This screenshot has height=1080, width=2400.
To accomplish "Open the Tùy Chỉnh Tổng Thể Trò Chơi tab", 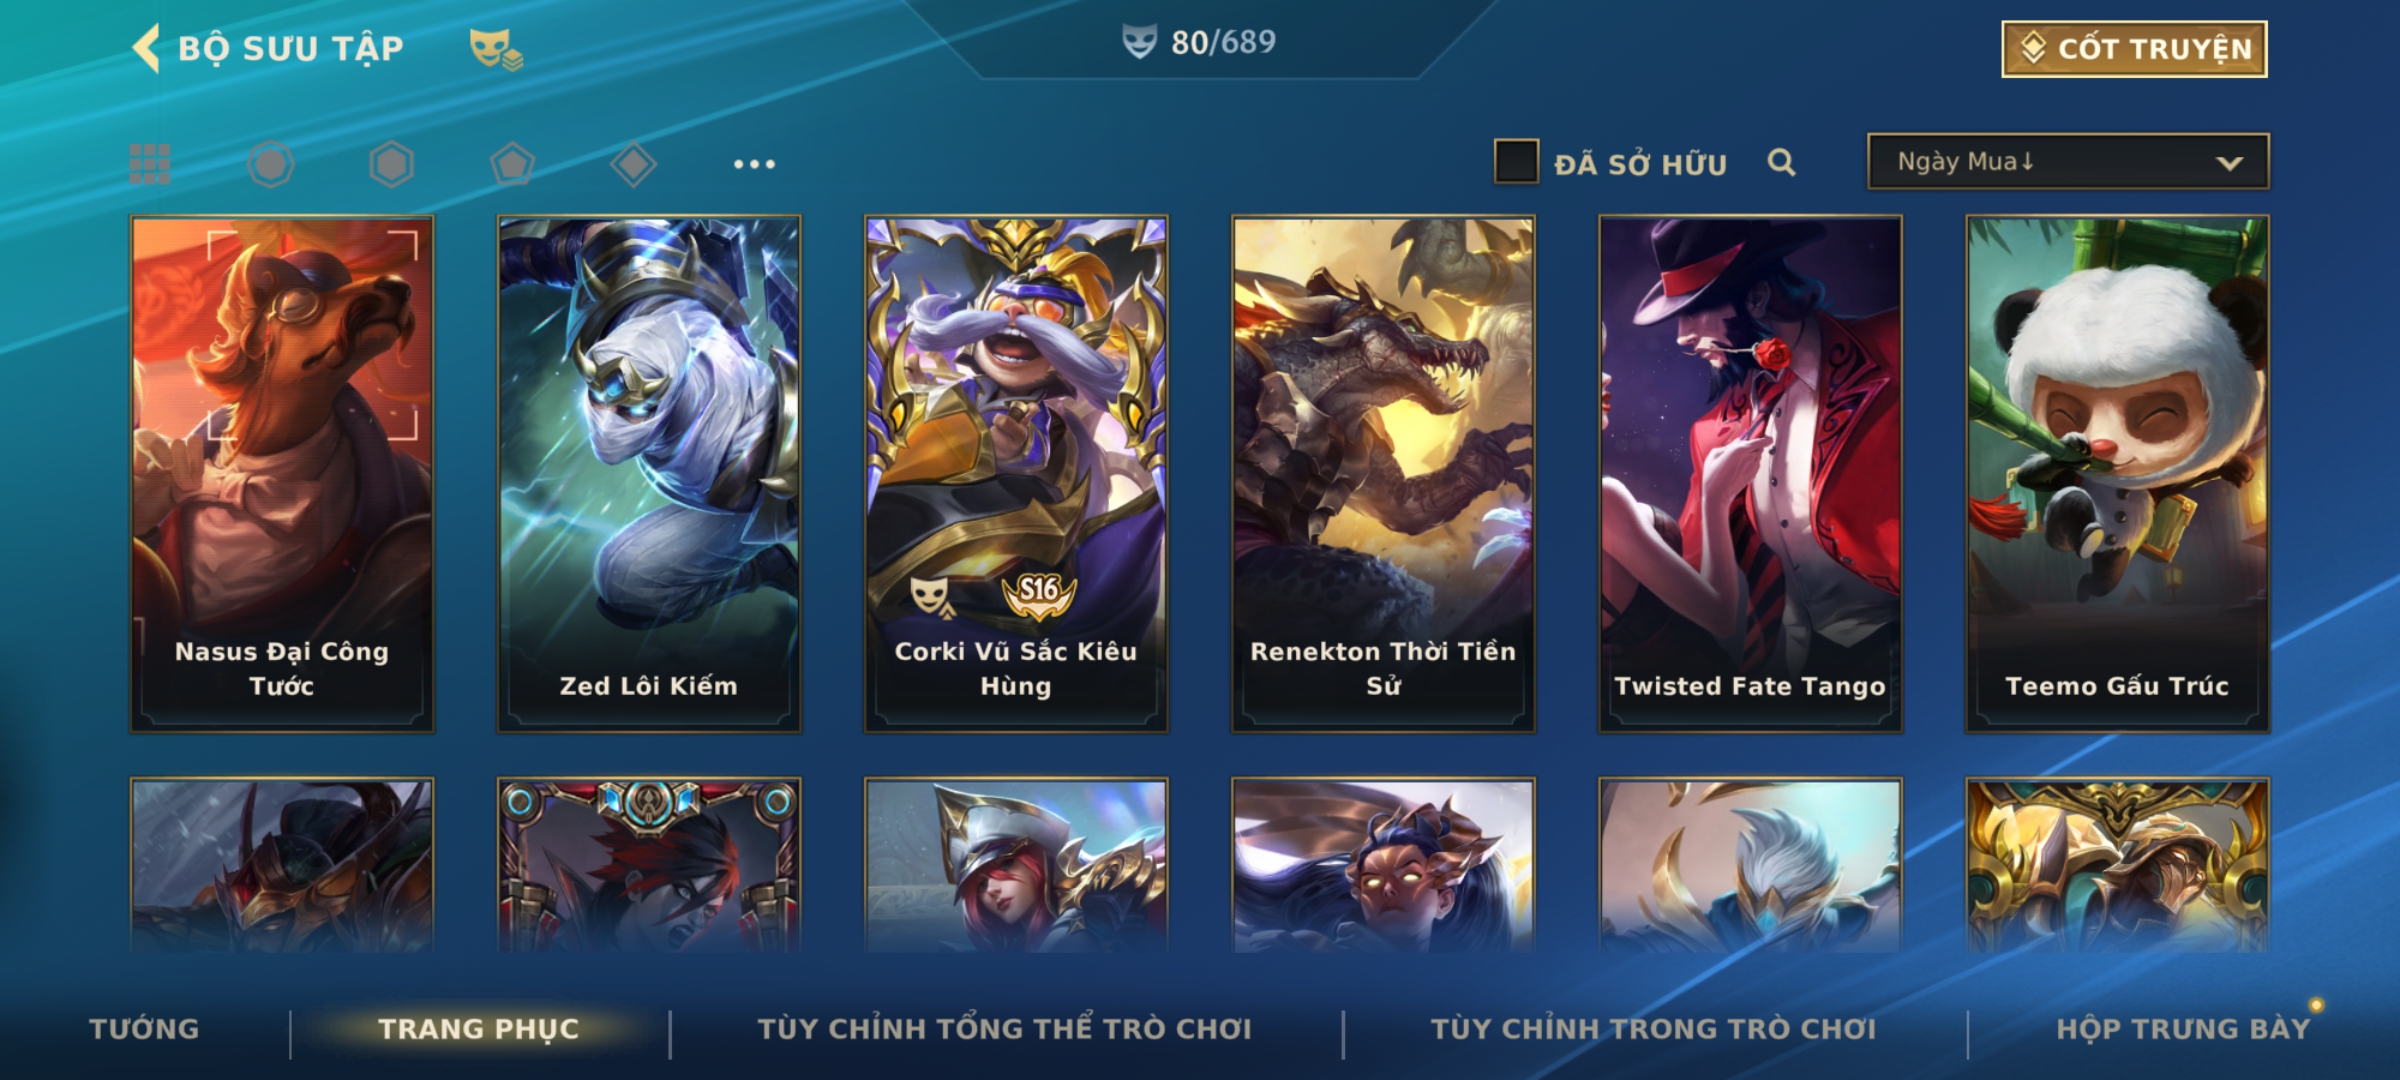I will (1004, 1029).
